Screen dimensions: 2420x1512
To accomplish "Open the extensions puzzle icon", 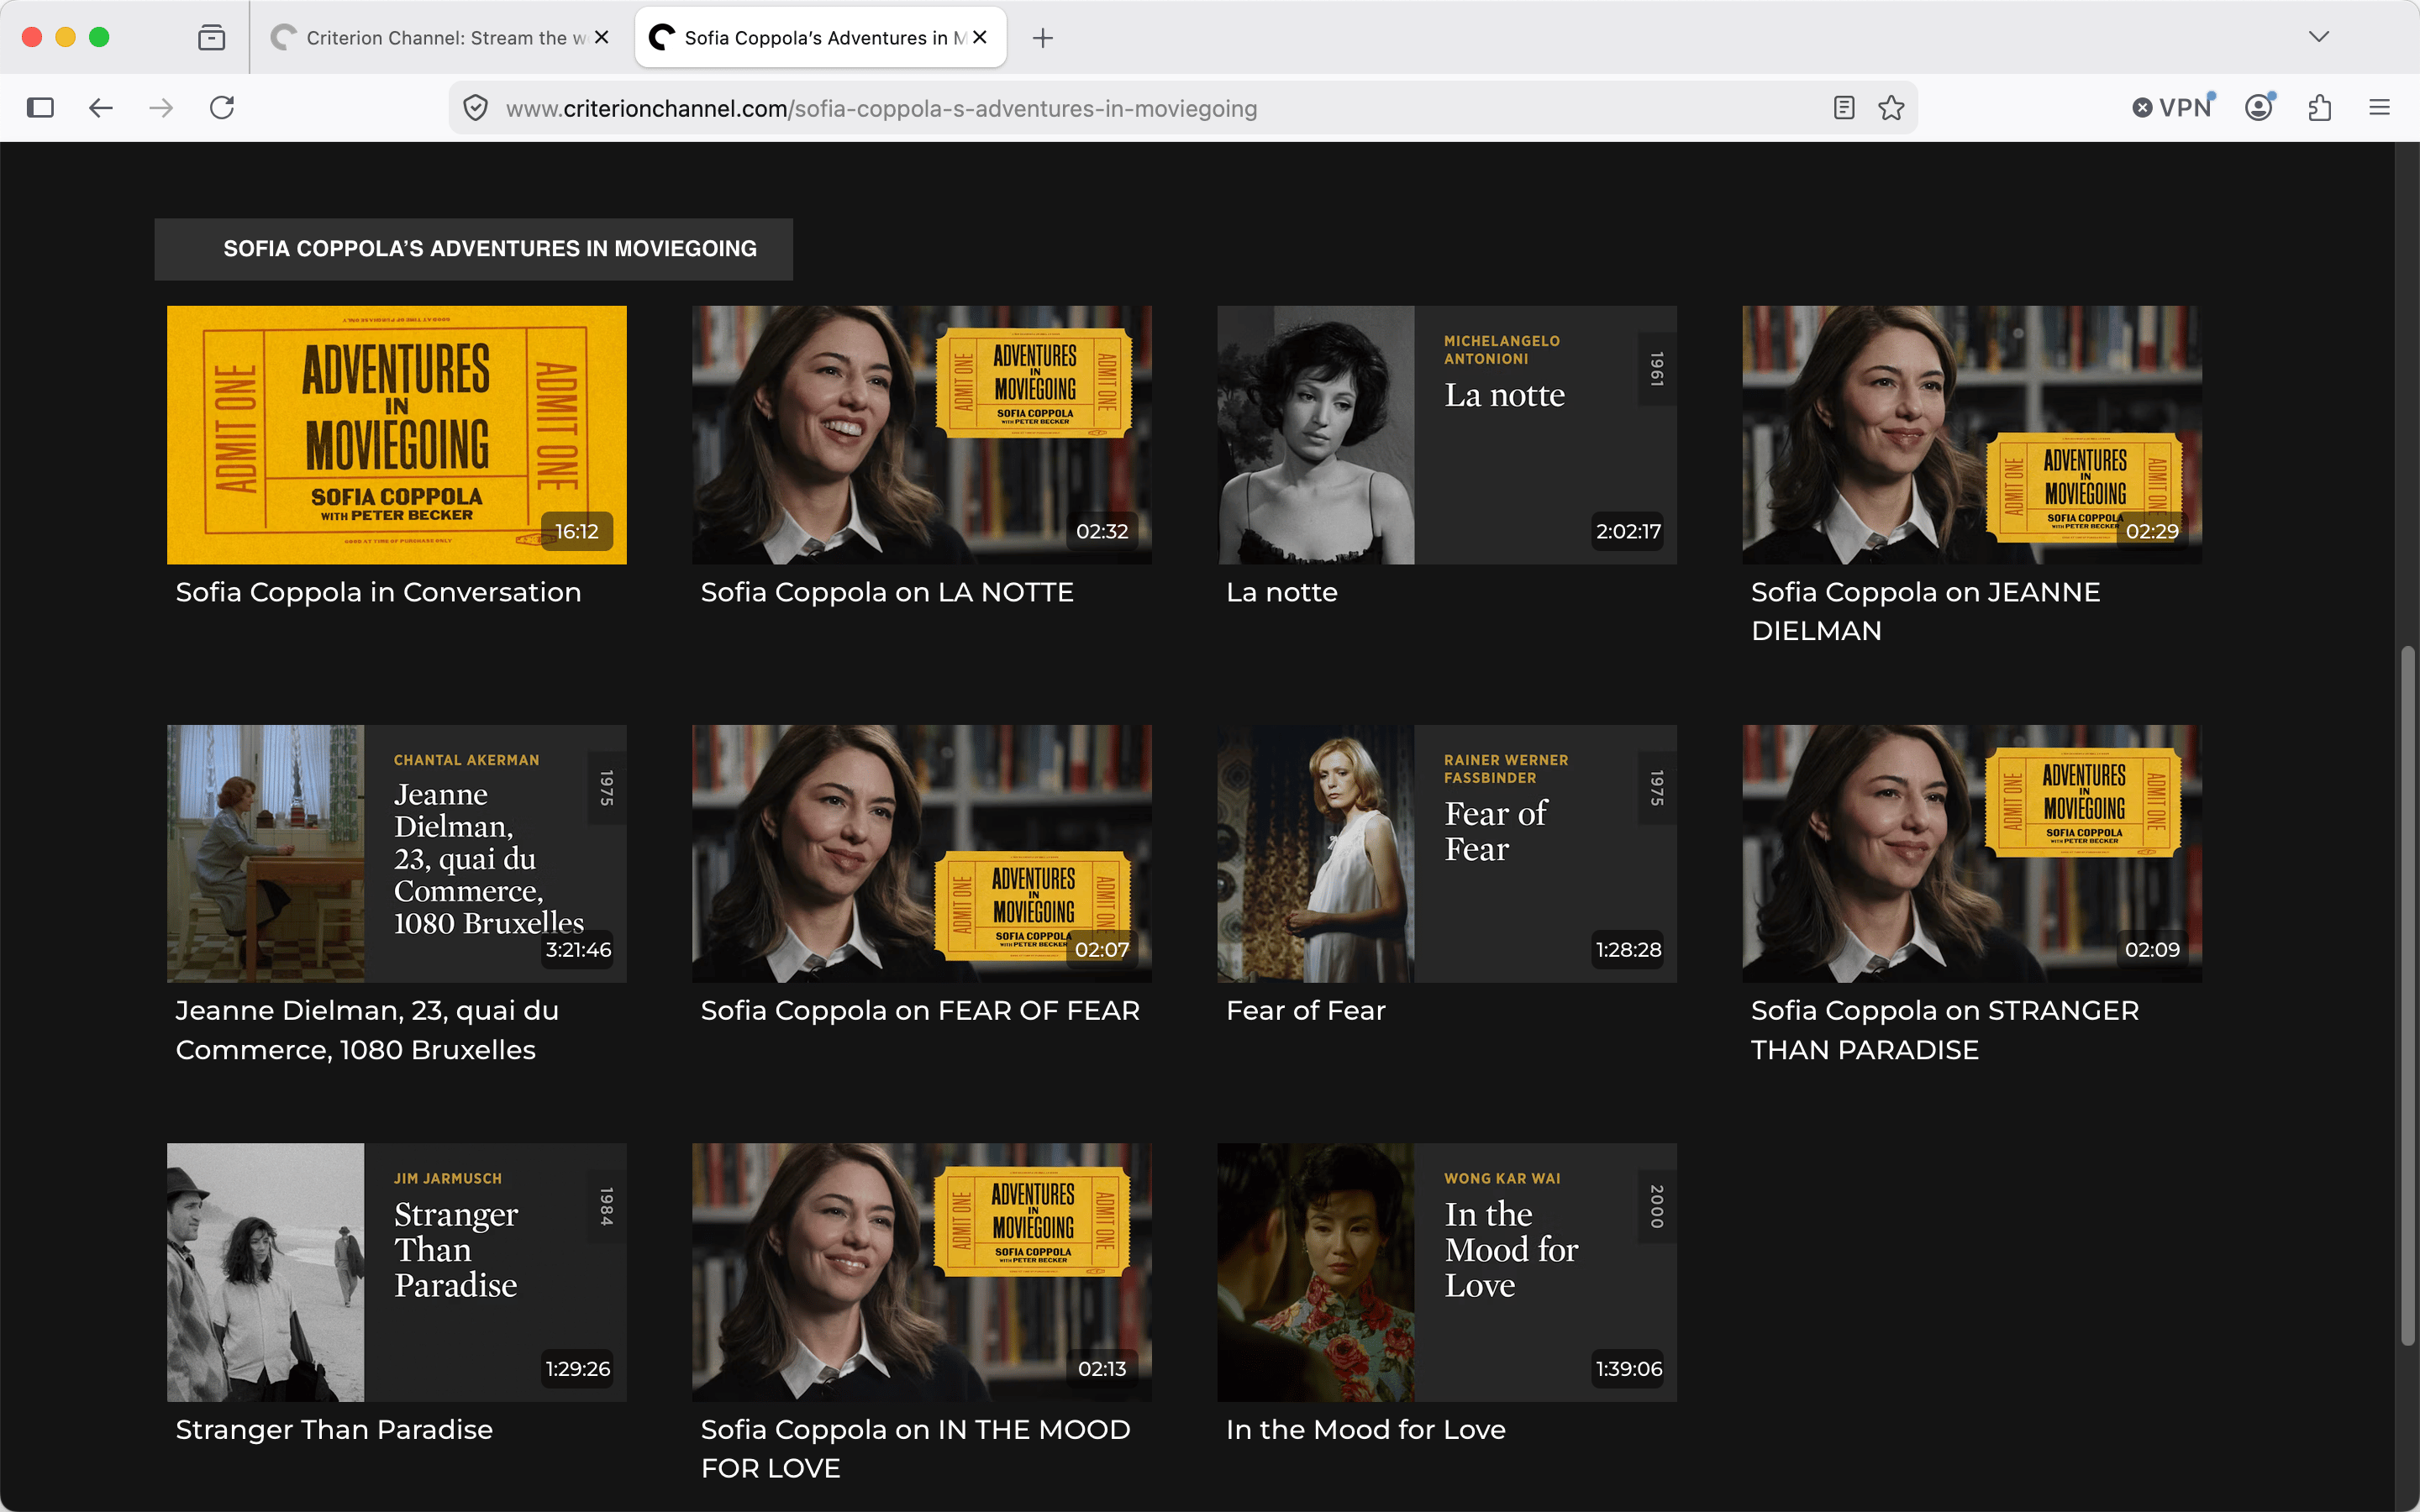I will pos(2320,108).
